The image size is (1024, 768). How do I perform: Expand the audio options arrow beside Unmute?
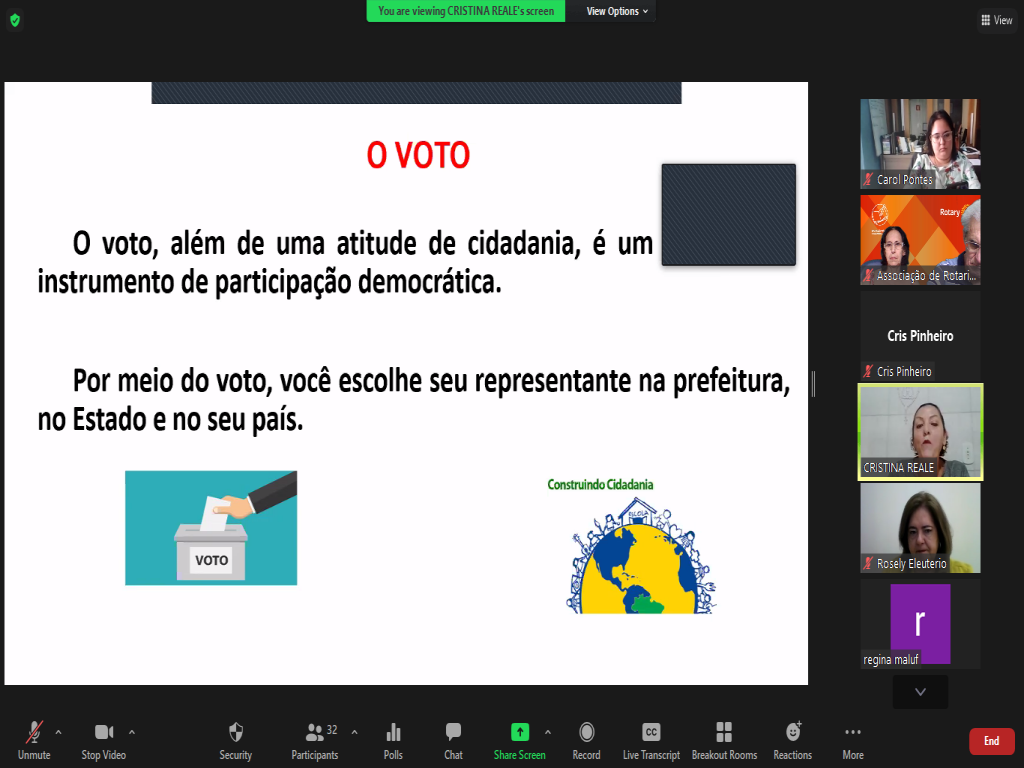[x=58, y=731]
